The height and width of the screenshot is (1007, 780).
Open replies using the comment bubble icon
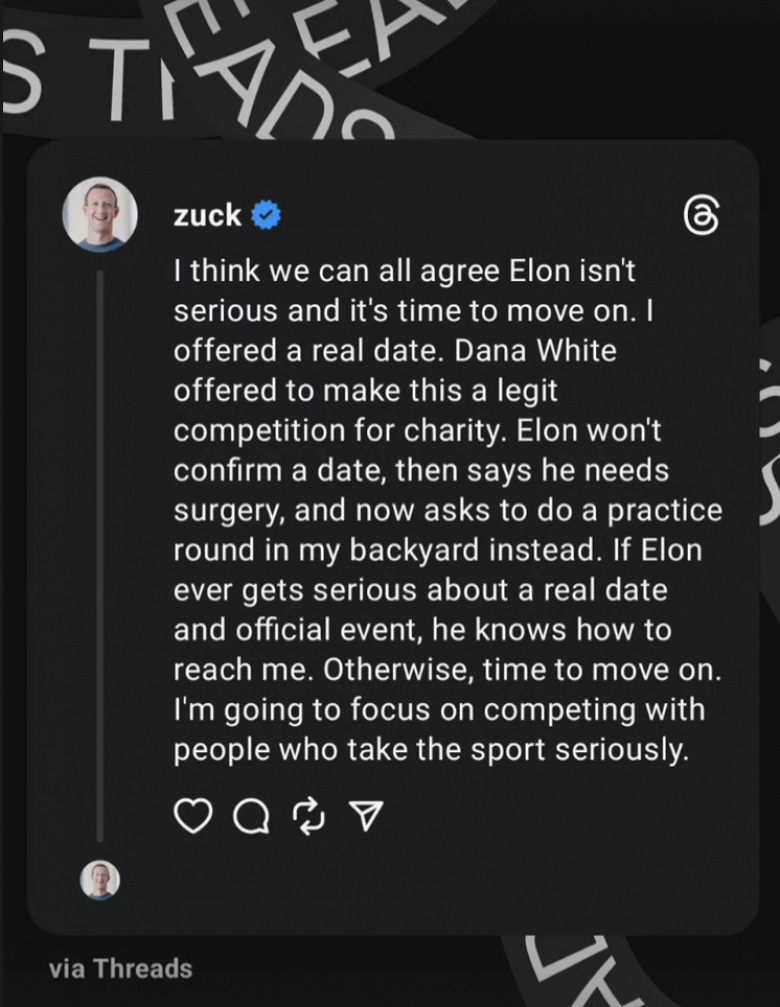pos(251,817)
